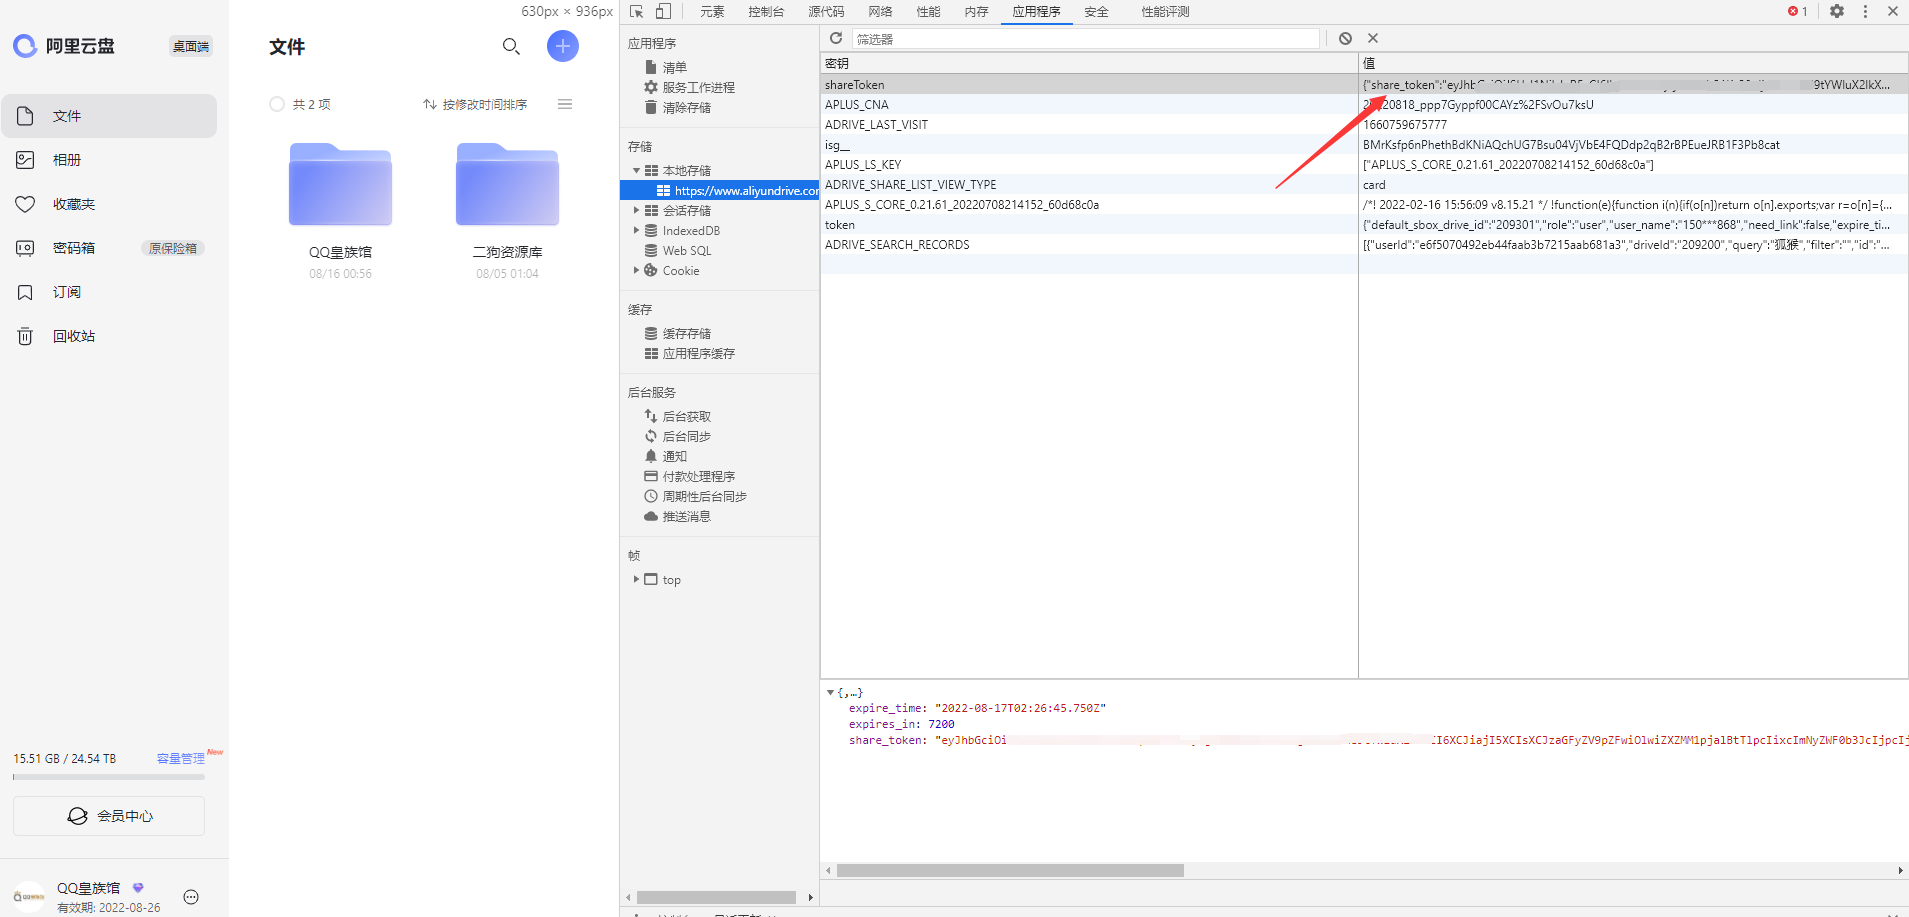Click the 桌面端 badge
The width and height of the screenshot is (1909, 917).
[x=191, y=46]
